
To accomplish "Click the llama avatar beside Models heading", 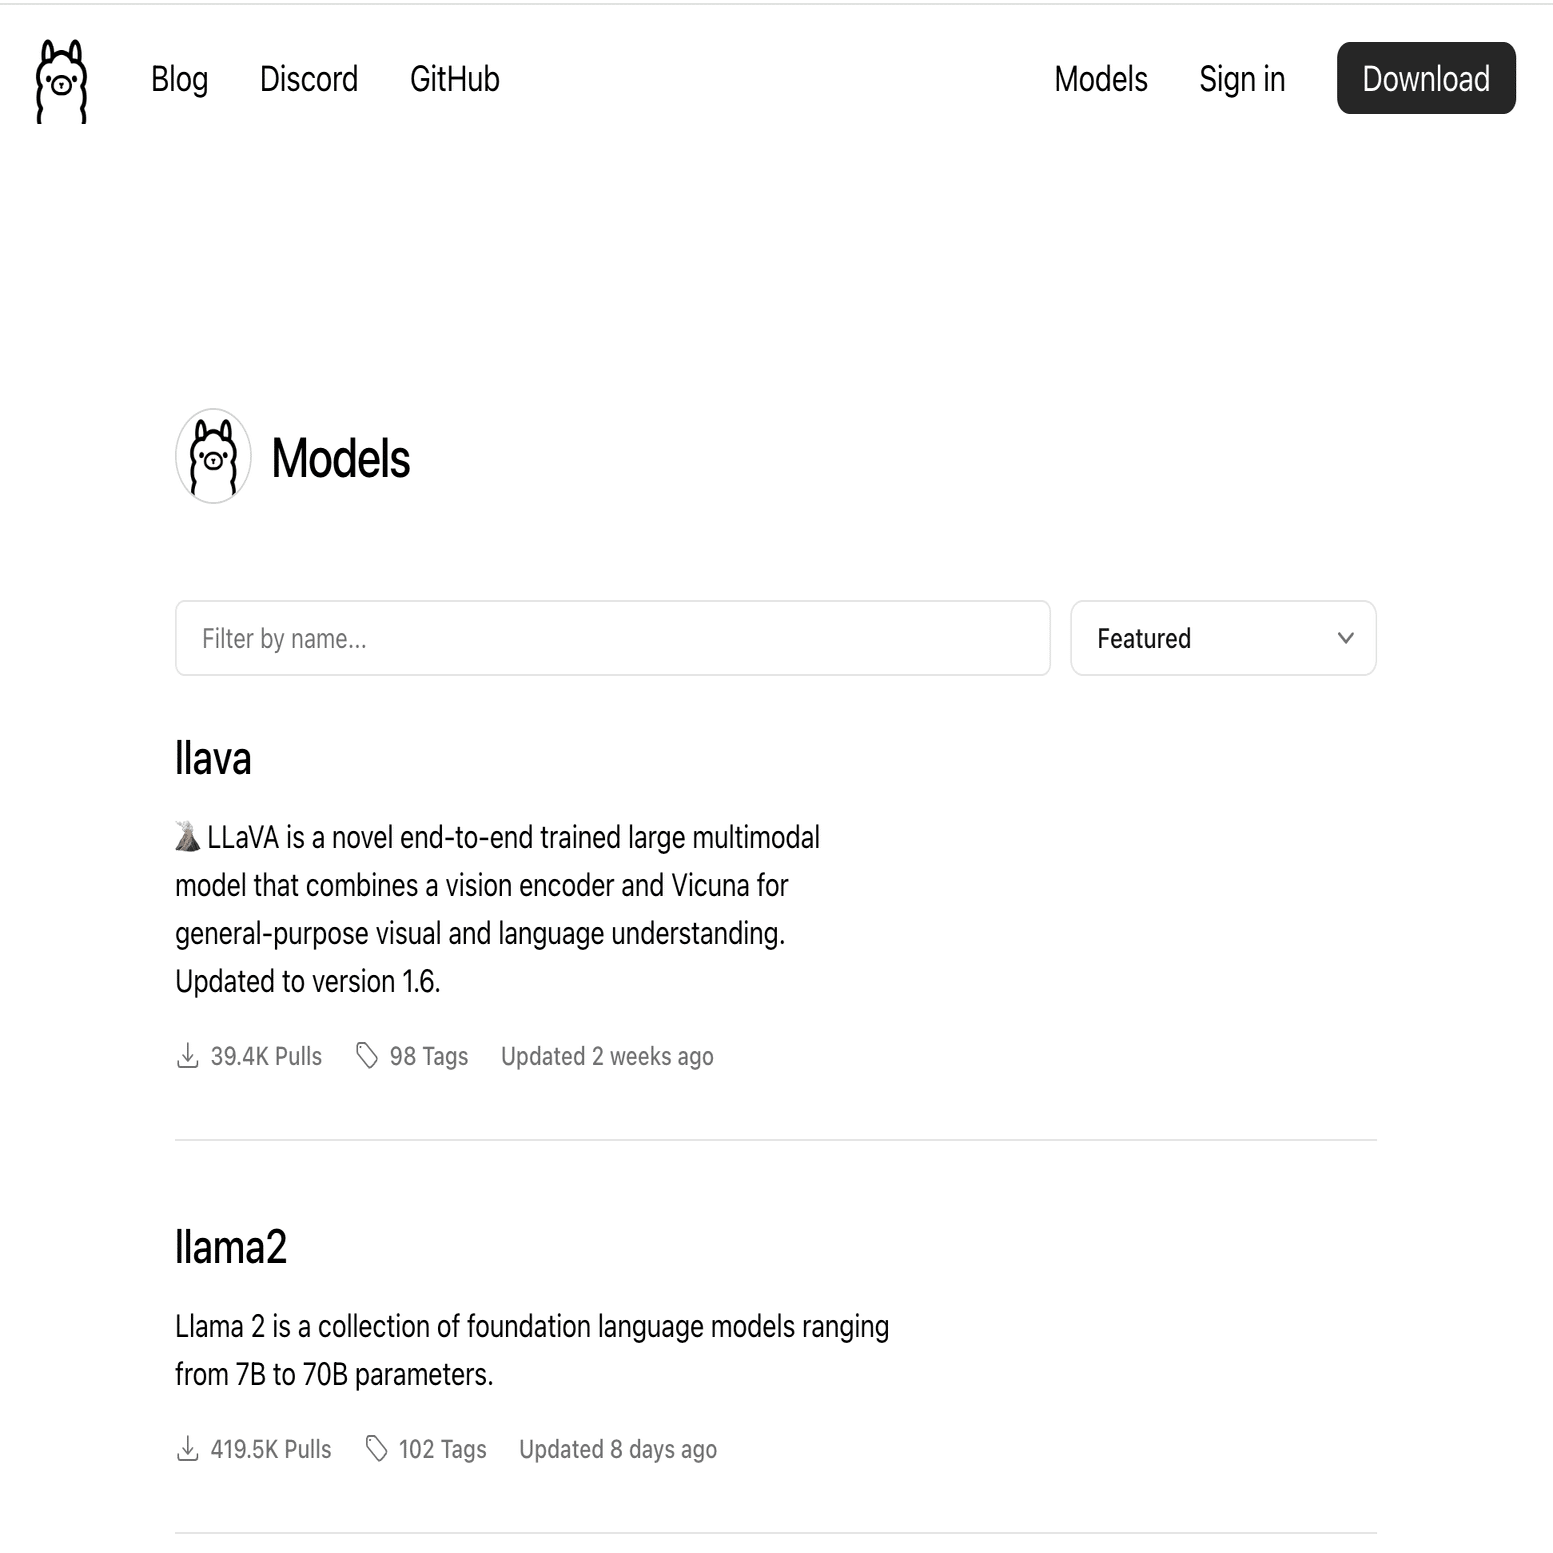I will click(x=213, y=457).
